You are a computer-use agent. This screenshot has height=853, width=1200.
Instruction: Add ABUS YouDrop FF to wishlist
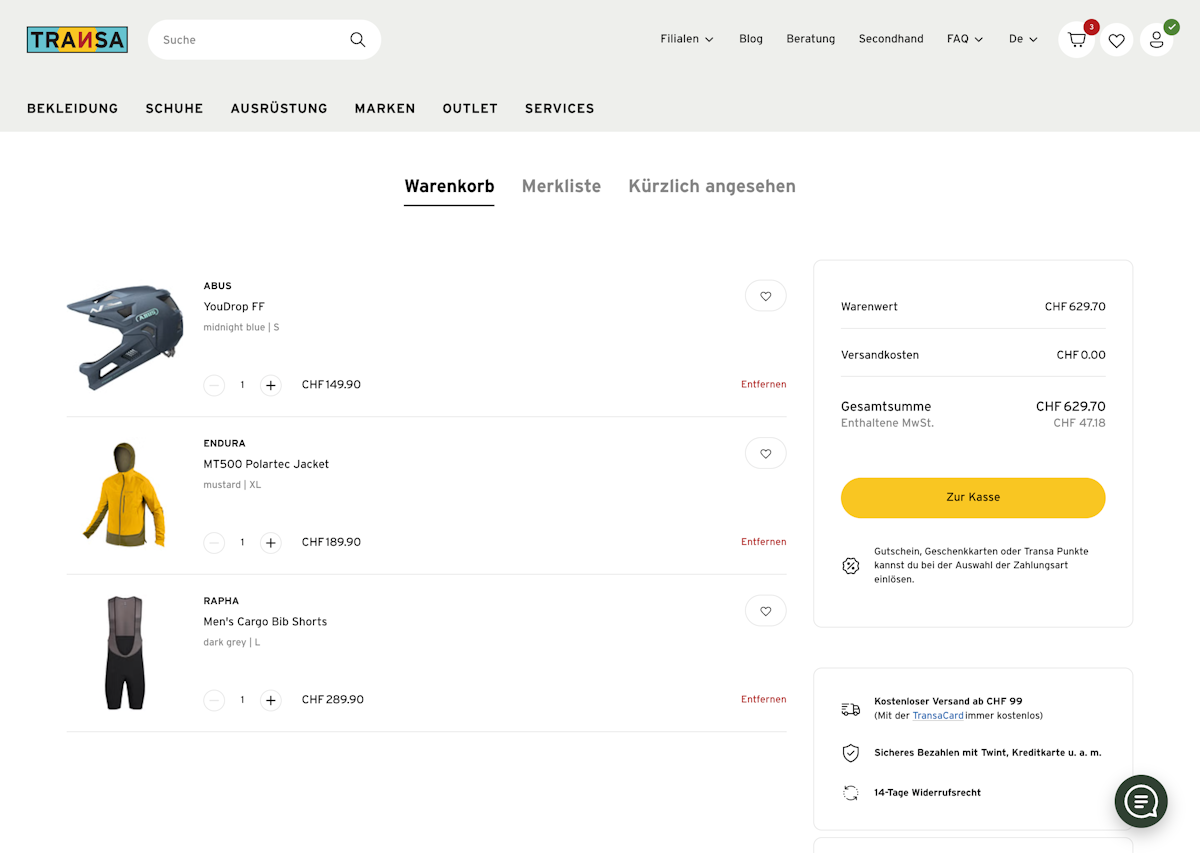[x=766, y=296]
